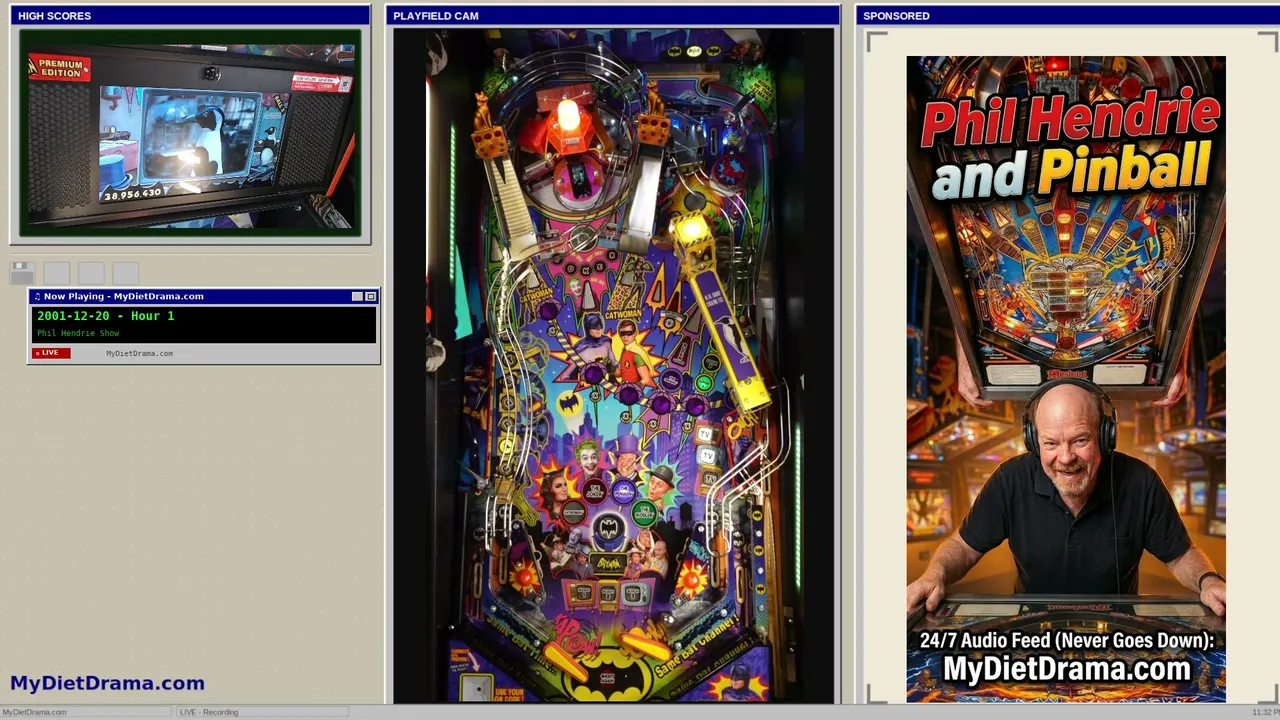Click MyDietDrama.com text in sponsor ad

coord(1067,668)
